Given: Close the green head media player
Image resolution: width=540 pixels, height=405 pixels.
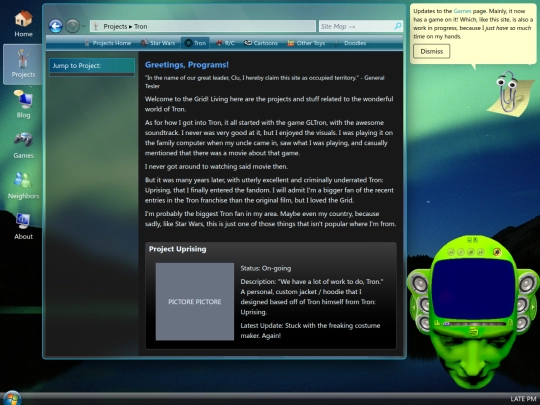Looking at the screenshot, I should coord(475,240).
